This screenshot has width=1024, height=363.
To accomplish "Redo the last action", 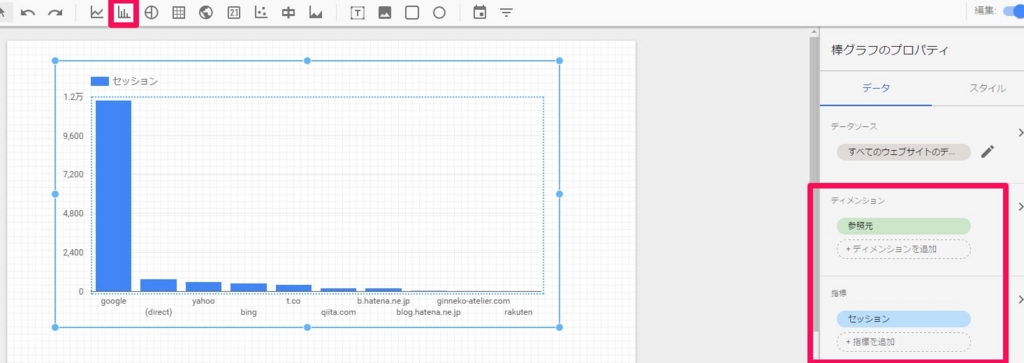I will click(56, 13).
